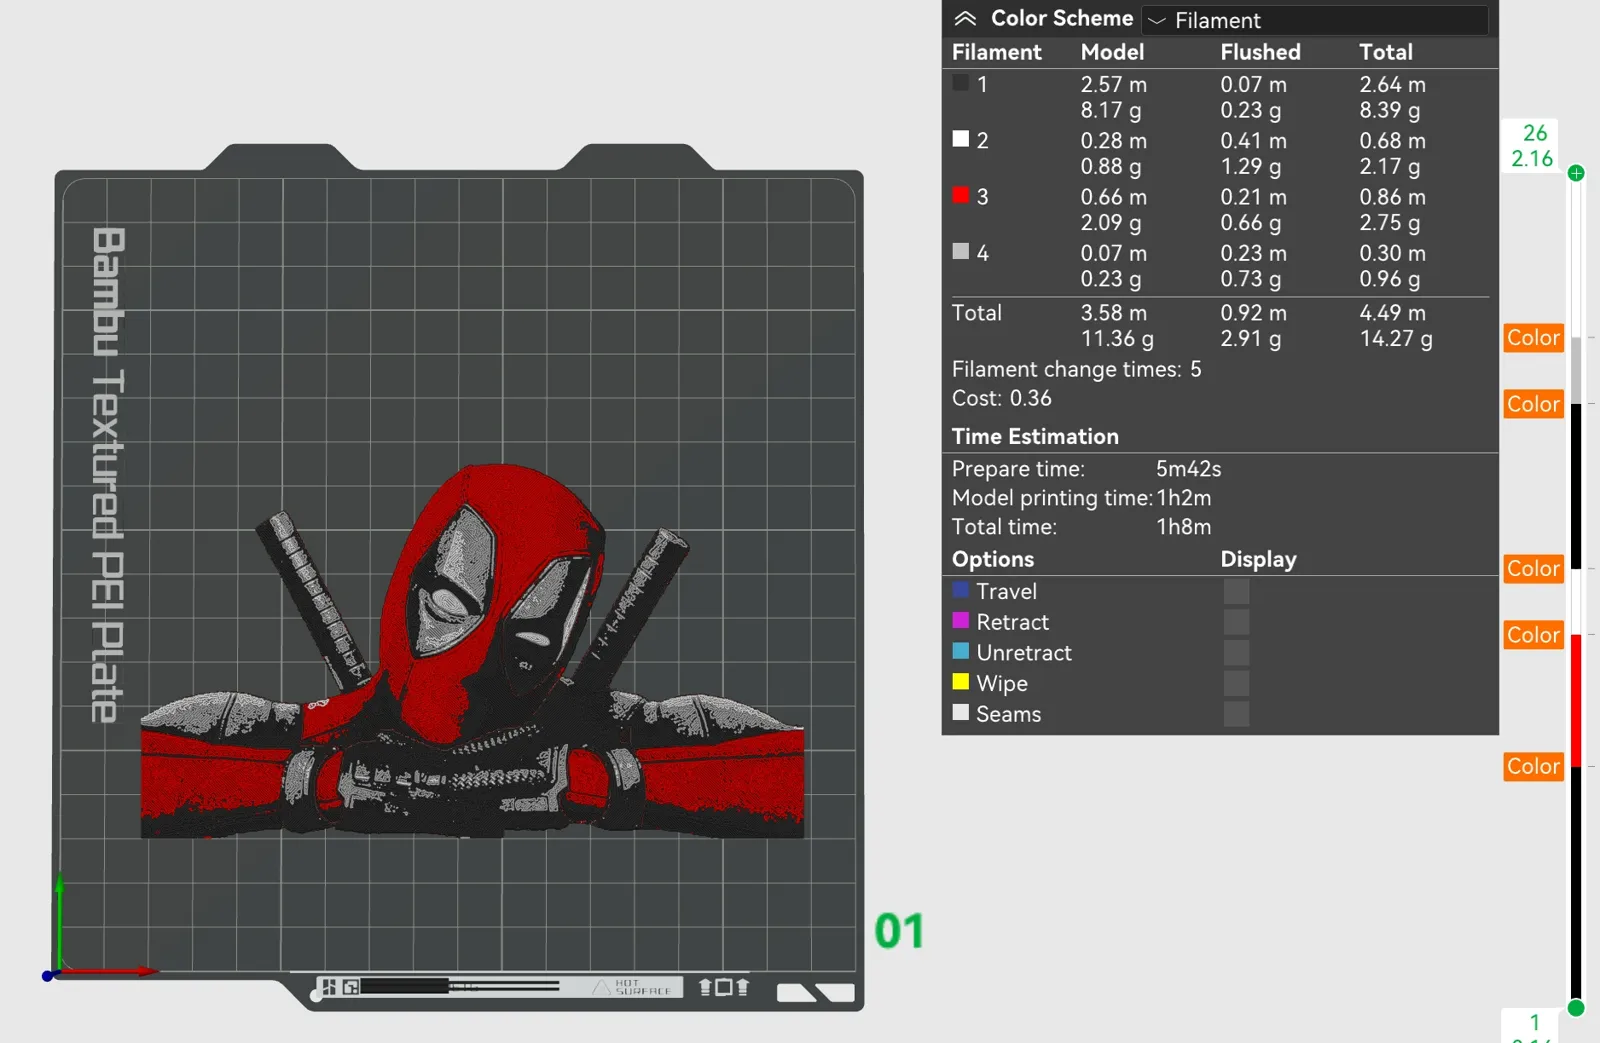Click the 'Flushed' column header
Viewport: 1600px width, 1043px height.
(x=1260, y=52)
